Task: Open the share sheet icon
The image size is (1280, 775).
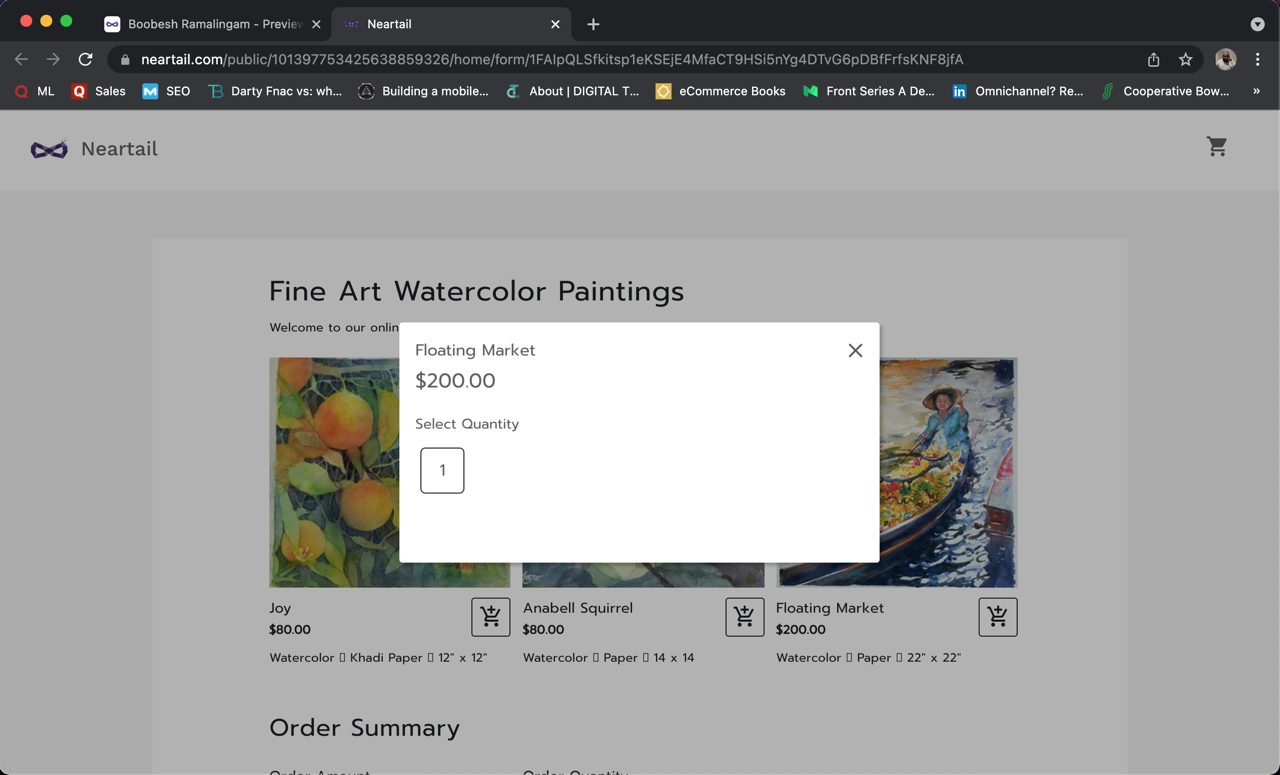Action: pyautogui.click(x=1153, y=60)
